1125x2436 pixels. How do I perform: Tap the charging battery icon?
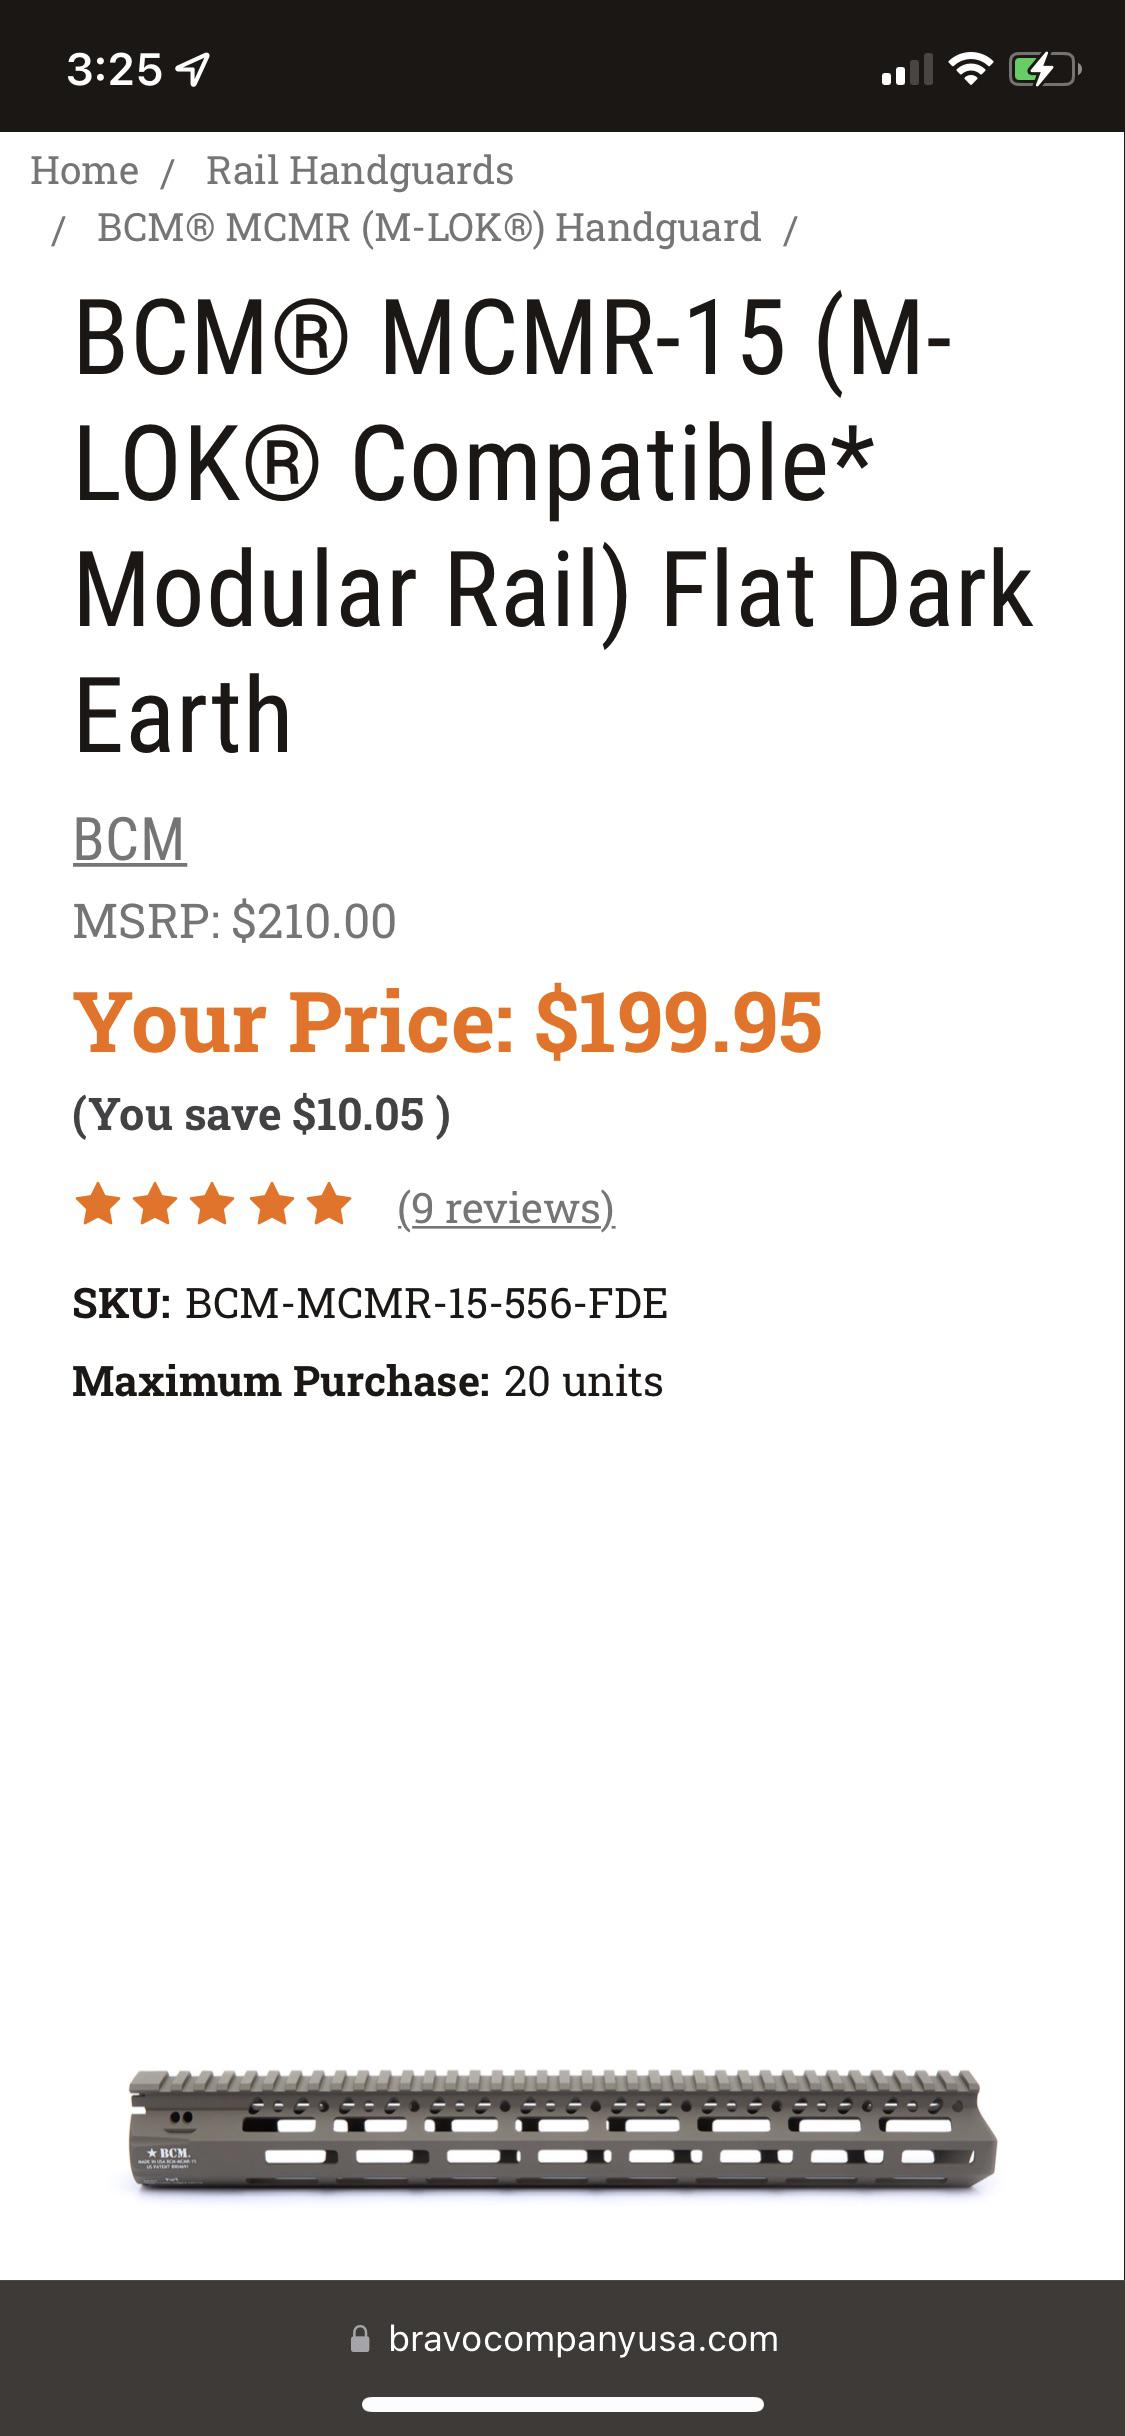(x=1044, y=69)
